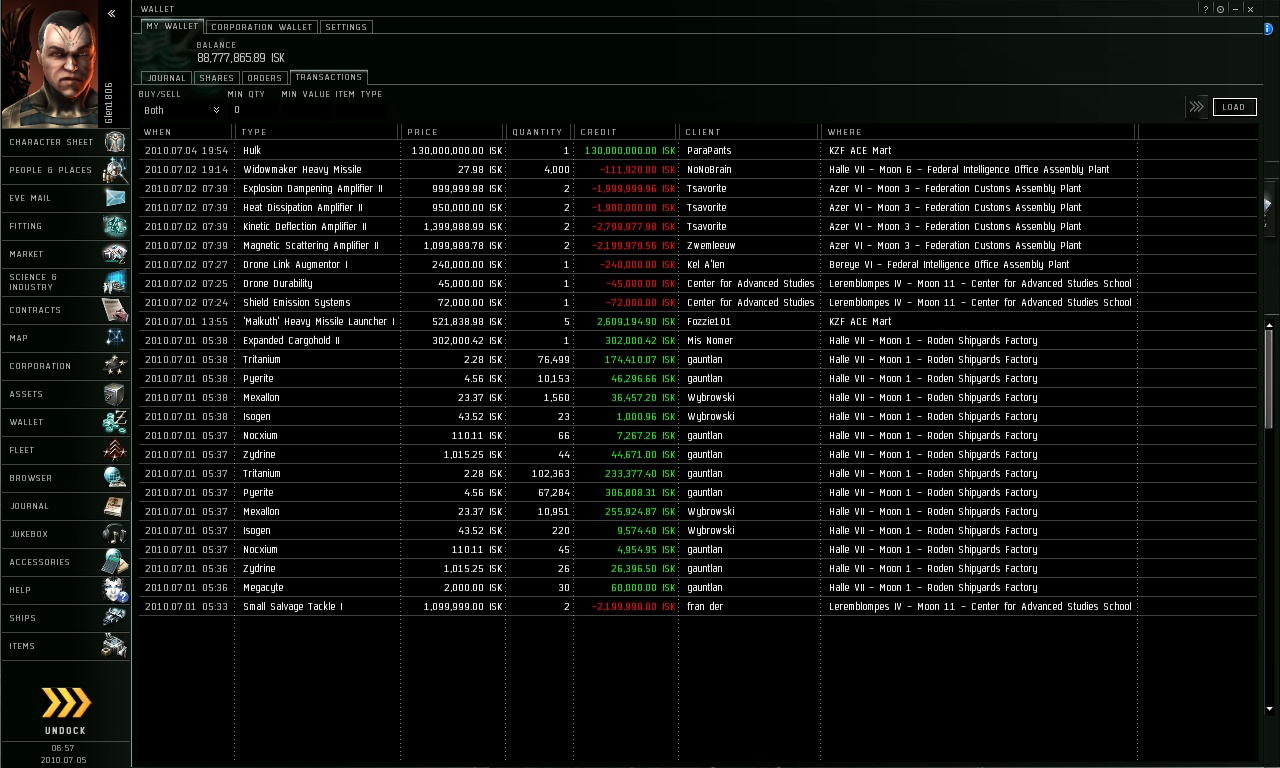Open the Fitting window icon

pyautogui.click(x=115, y=226)
